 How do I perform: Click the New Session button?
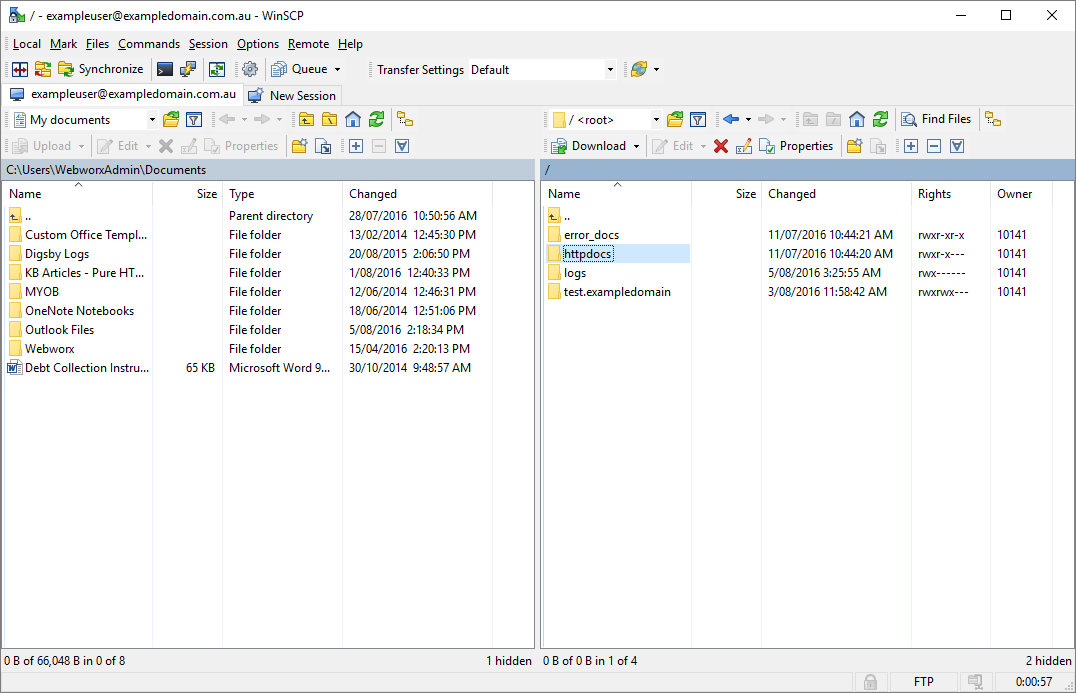click(x=292, y=95)
